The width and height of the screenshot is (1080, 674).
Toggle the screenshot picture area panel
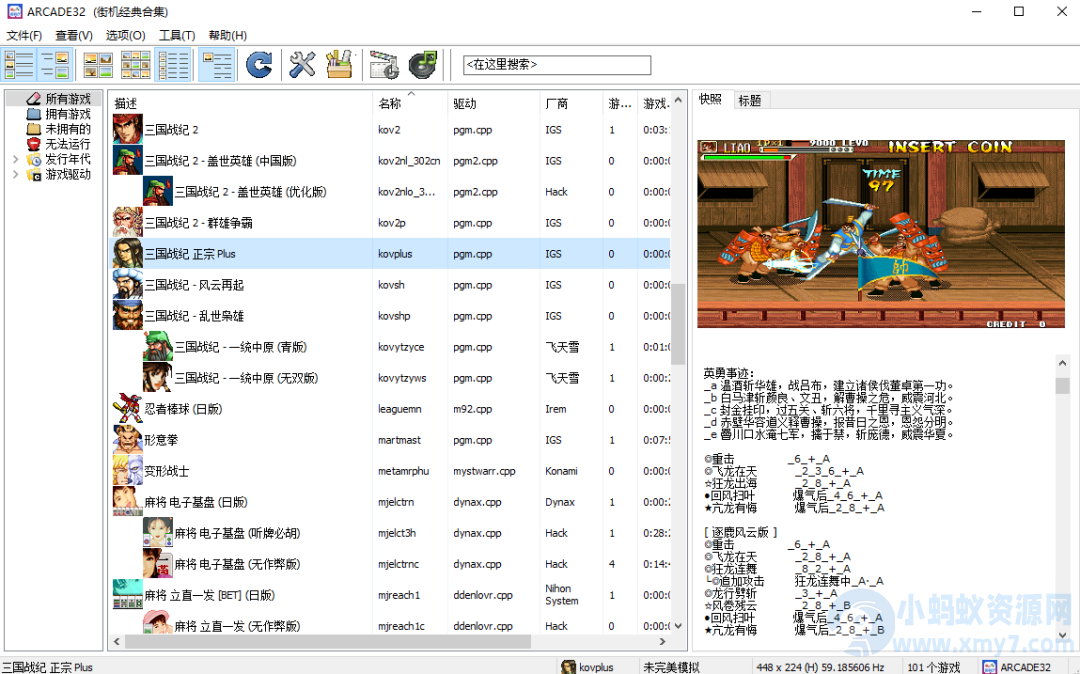[x=55, y=65]
